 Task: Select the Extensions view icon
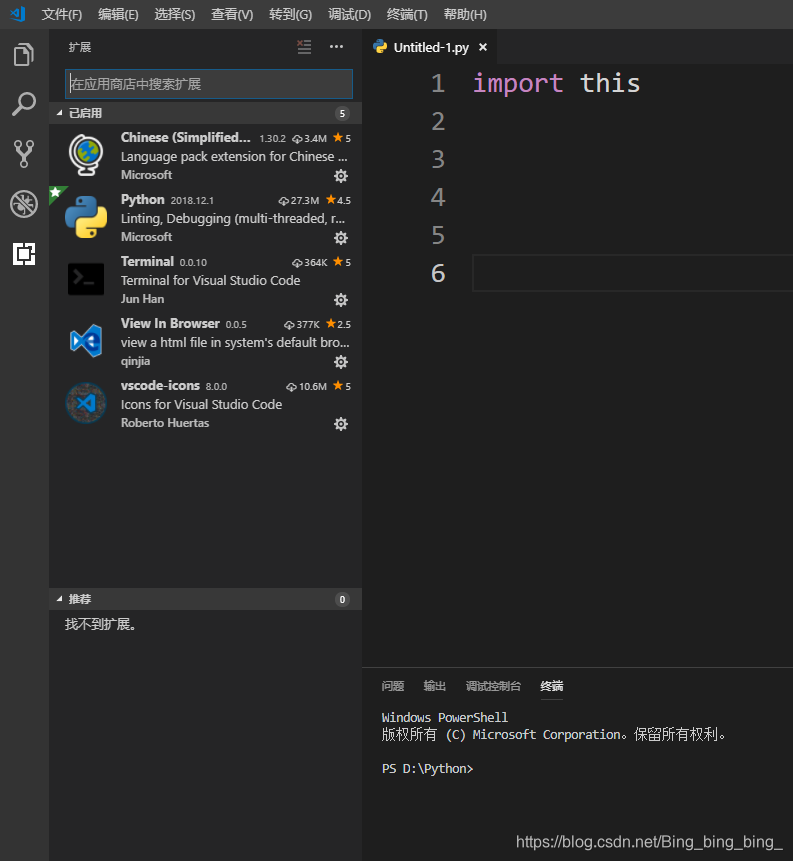point(24,254)
